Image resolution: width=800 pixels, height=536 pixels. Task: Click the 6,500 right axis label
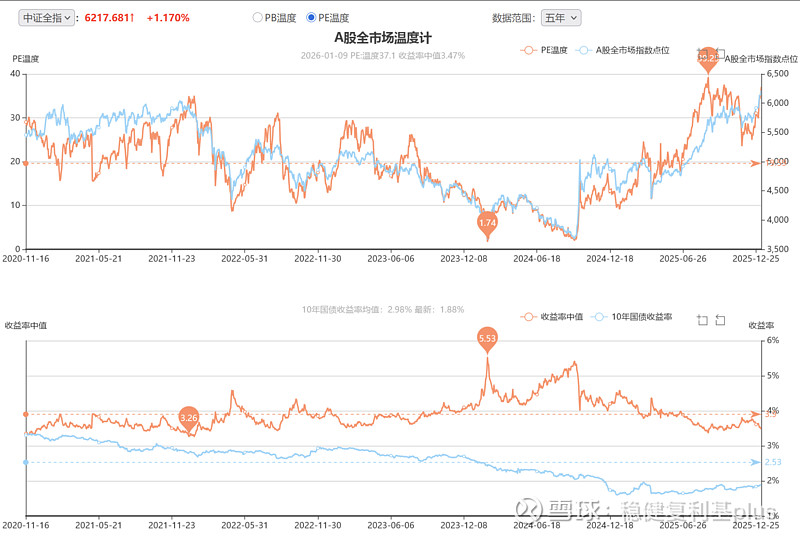click(778, 73)
